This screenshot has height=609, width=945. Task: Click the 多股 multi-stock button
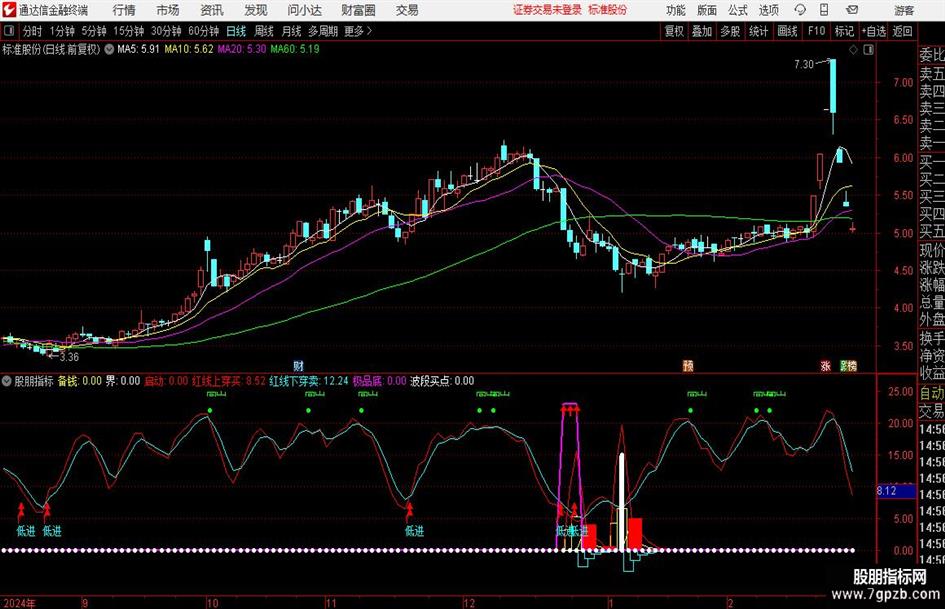[730, 31]
